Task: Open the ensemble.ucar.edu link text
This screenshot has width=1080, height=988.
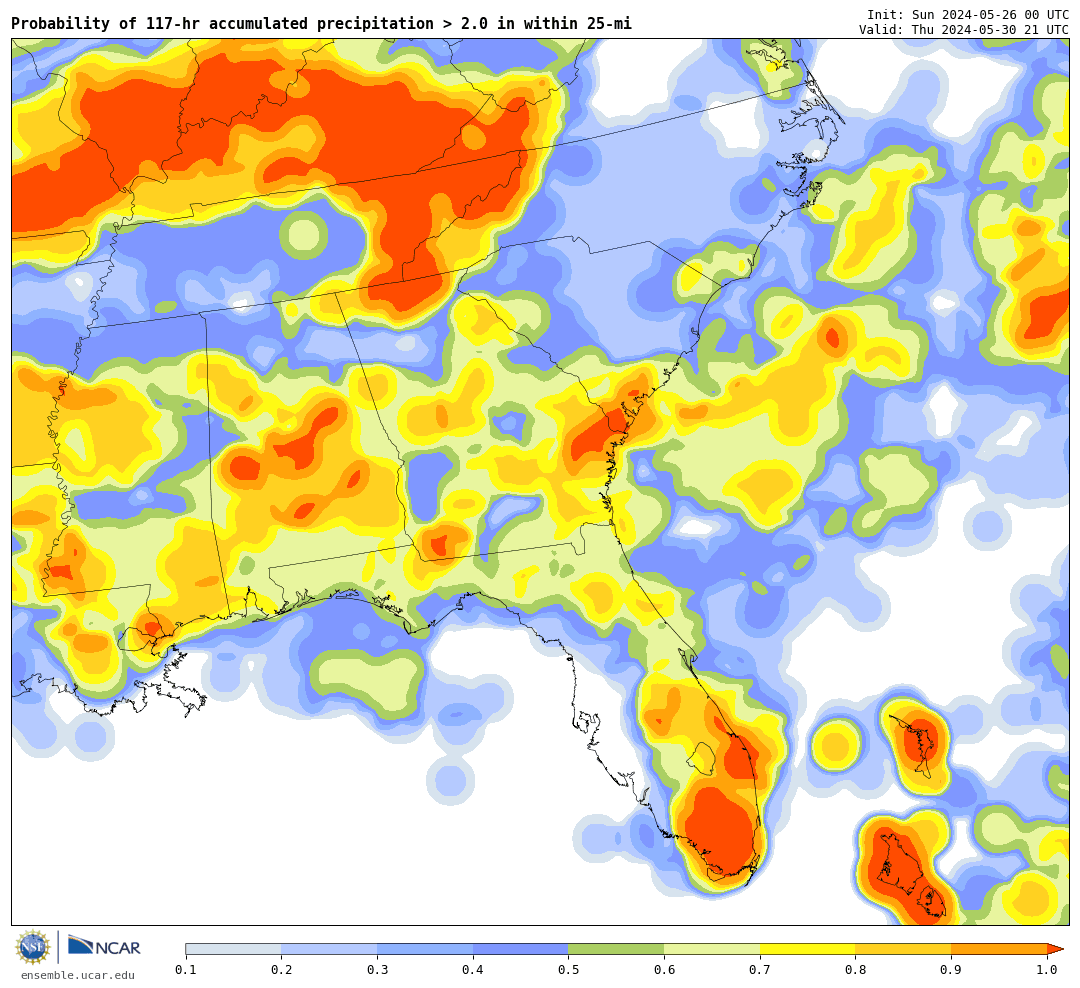Action: pyautogui.click(x=78, y=975)
